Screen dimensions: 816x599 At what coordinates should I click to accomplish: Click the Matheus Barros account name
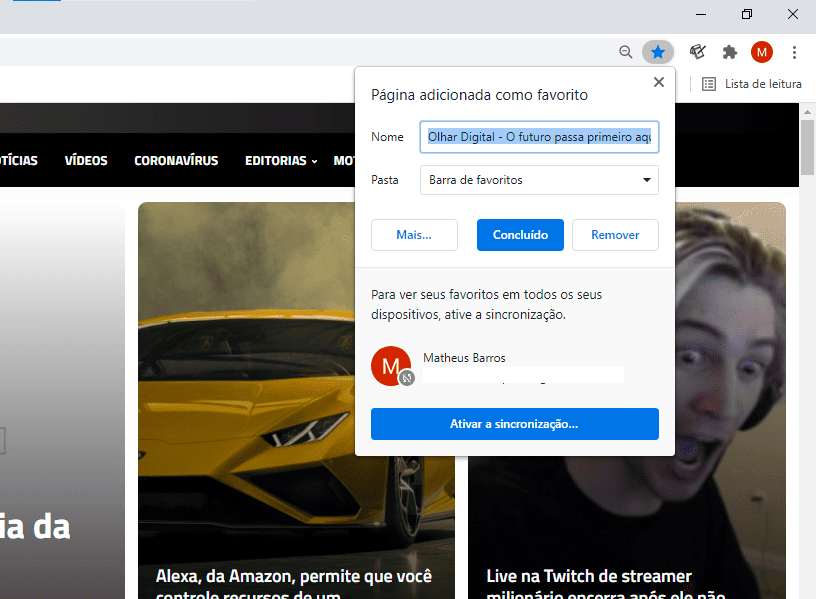[464, 358]
